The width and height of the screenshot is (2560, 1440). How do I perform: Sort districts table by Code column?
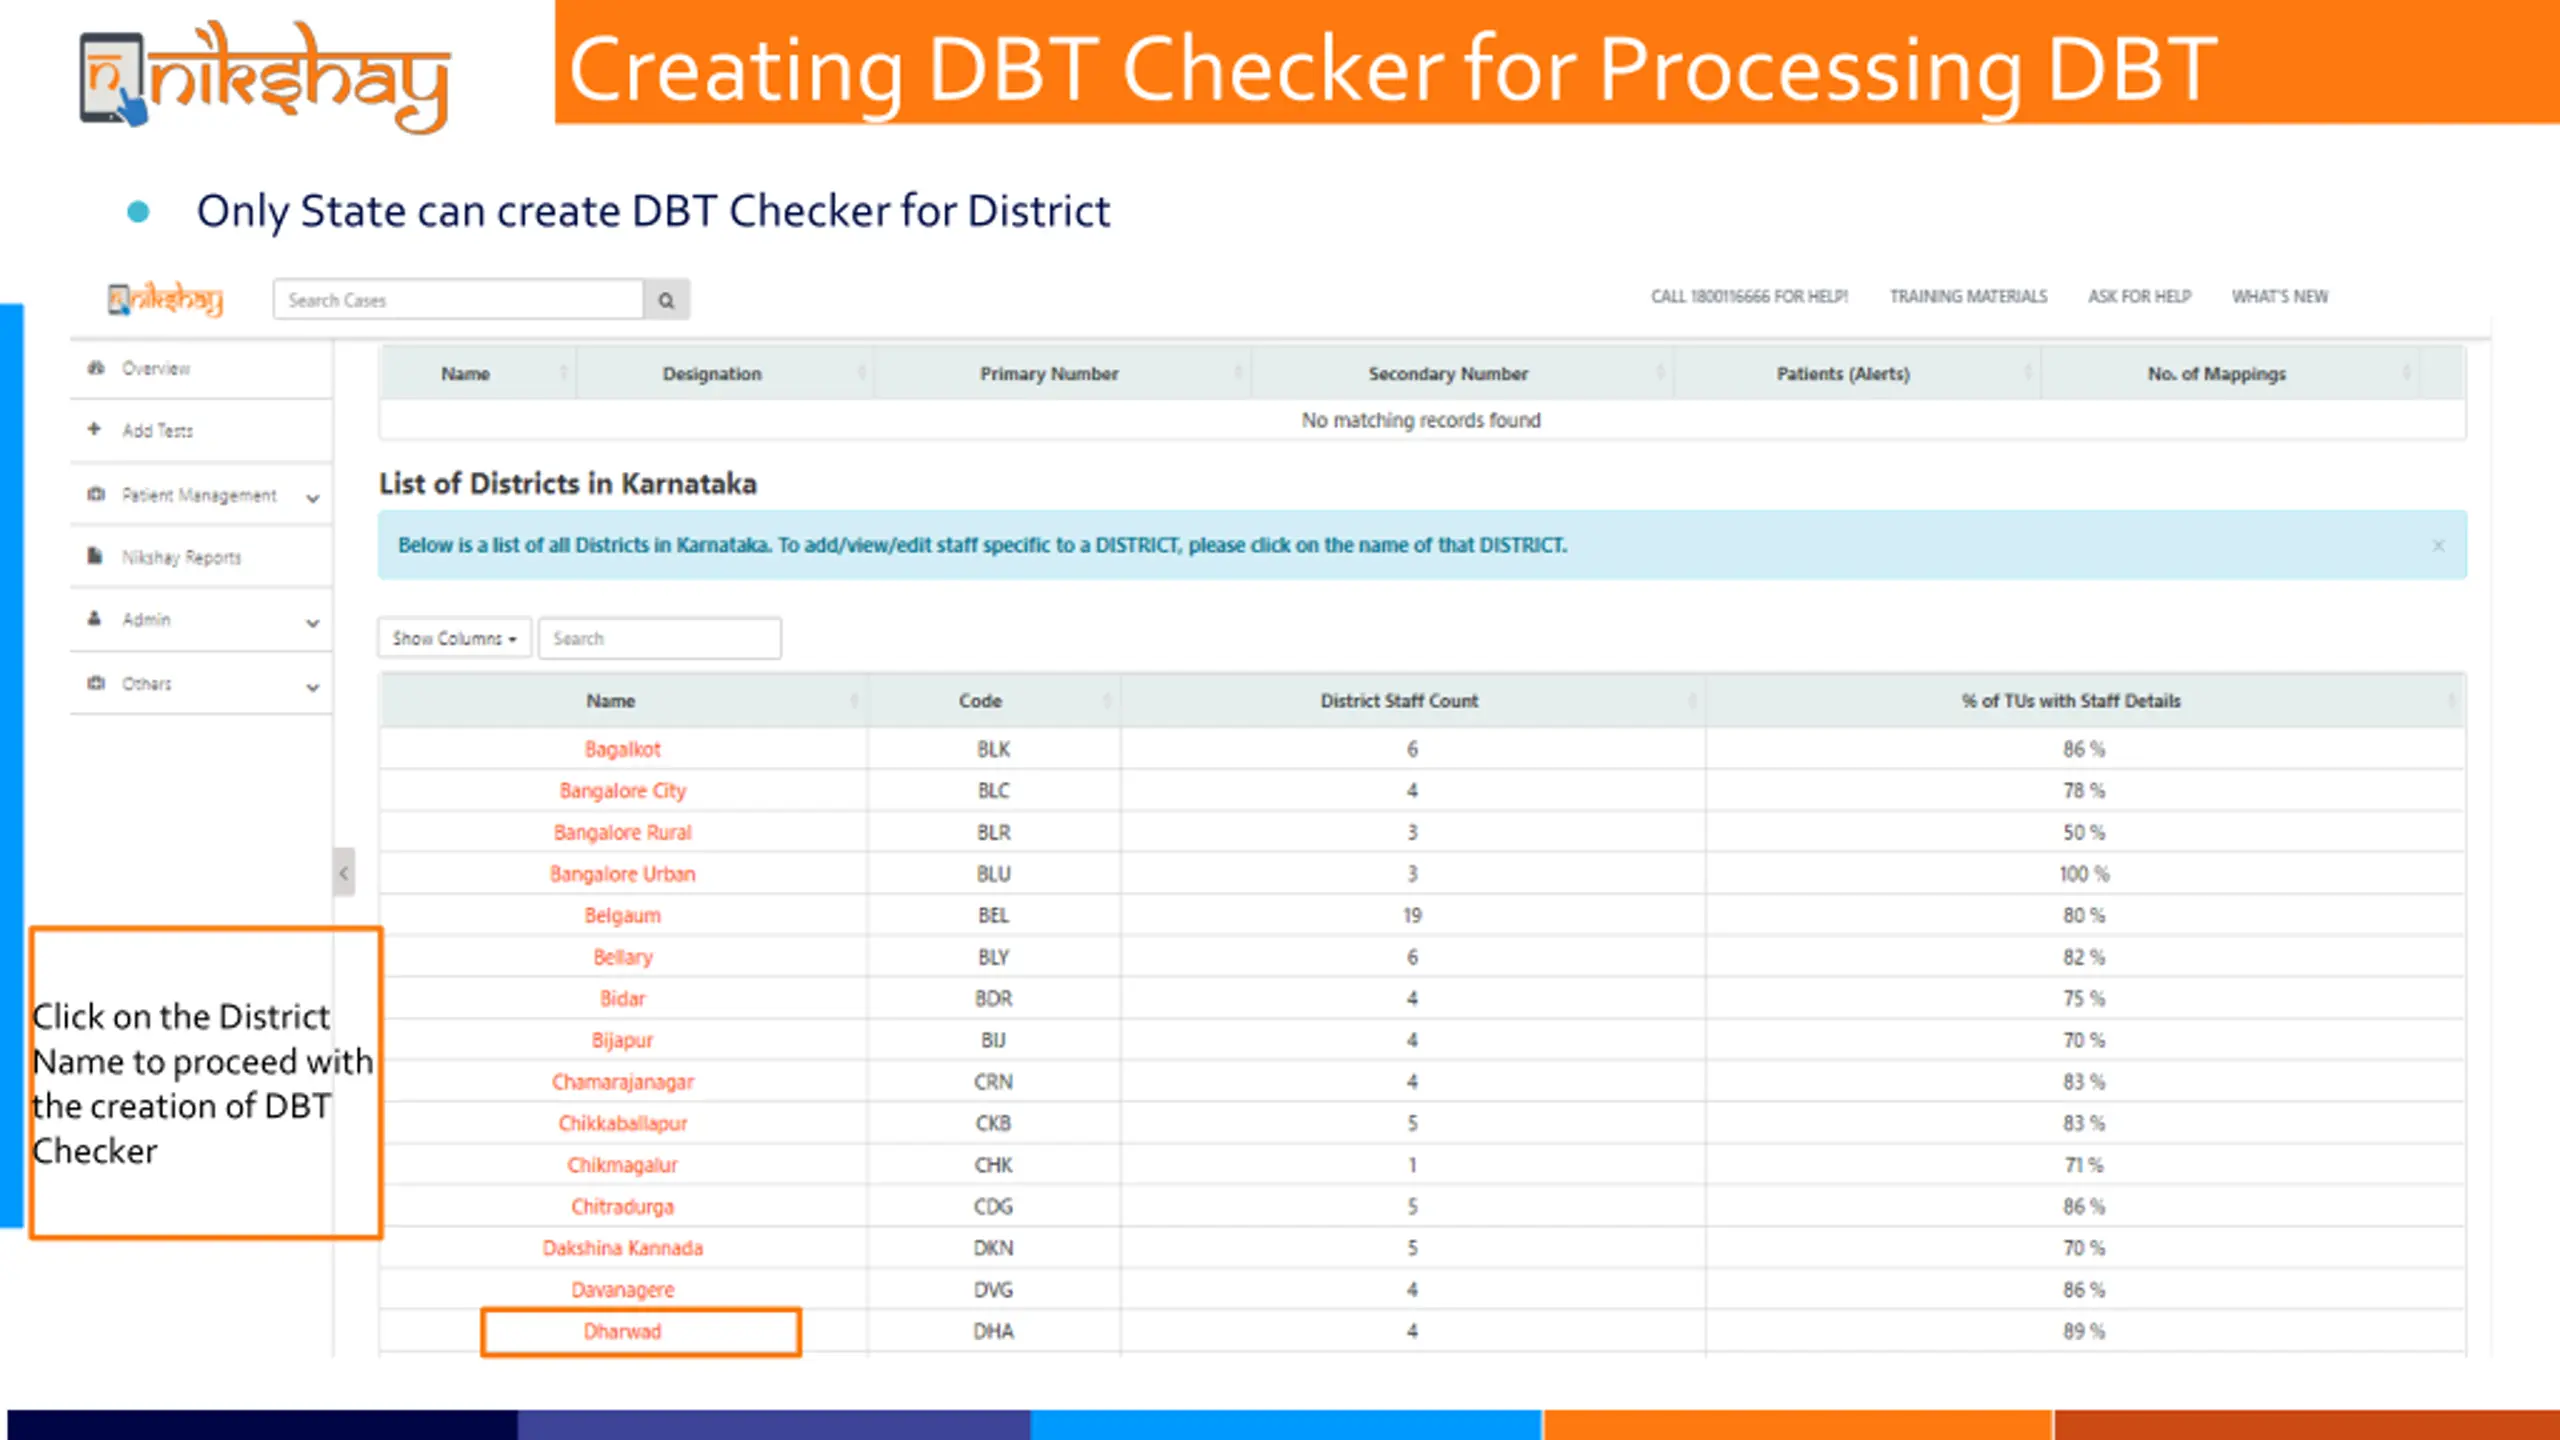pos(994,700)
